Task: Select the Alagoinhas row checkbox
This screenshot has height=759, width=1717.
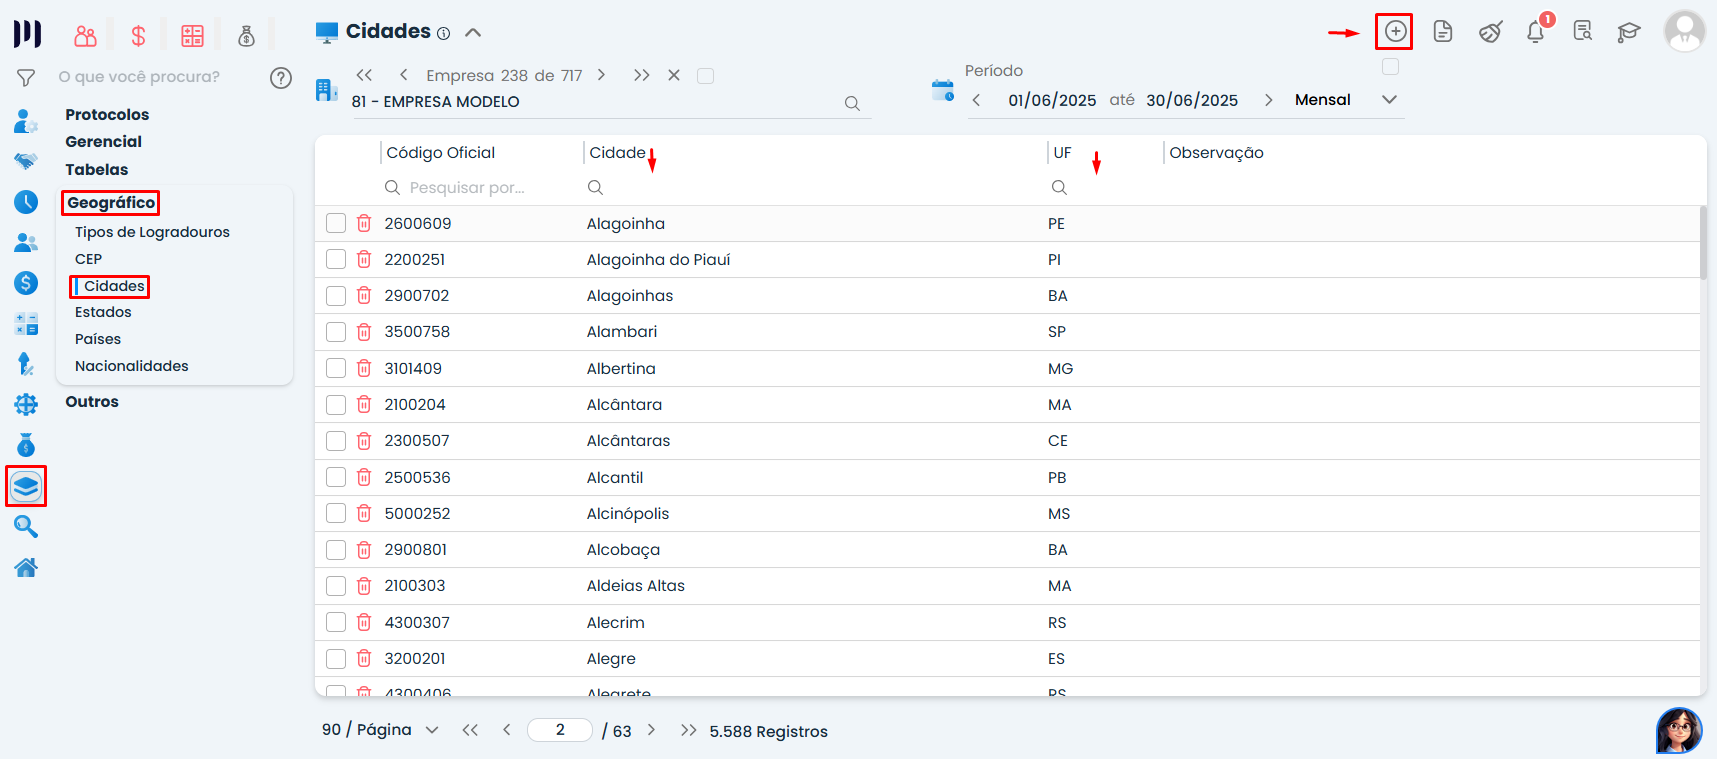Action: pos(336,296)
